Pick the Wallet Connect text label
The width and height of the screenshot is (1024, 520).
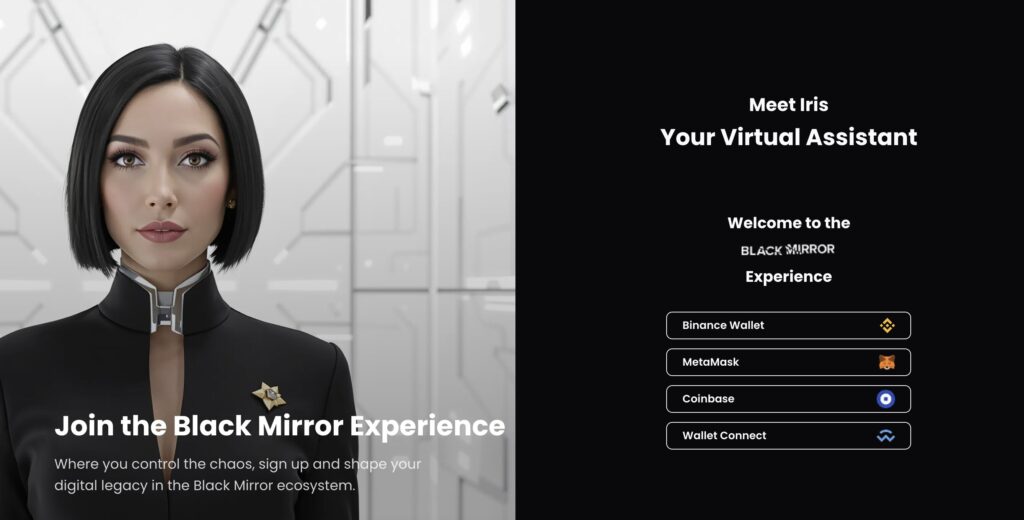pos(724,436)
